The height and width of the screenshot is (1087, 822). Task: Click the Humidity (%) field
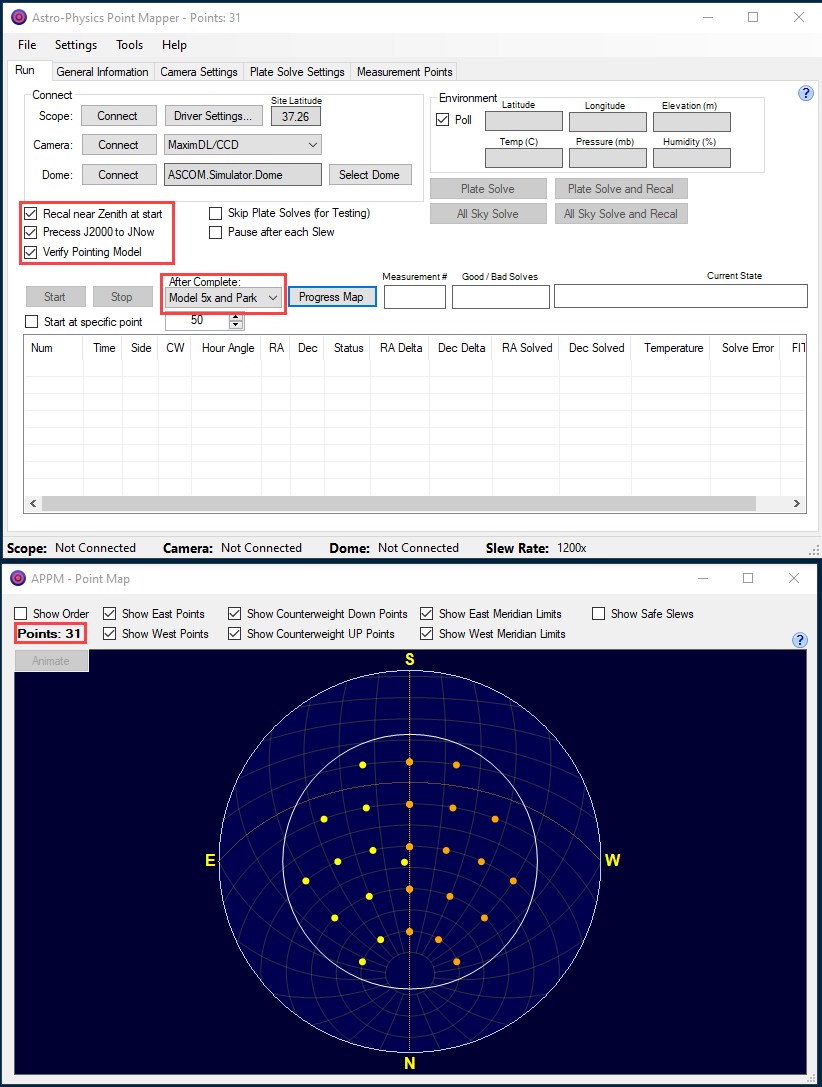[692, 158]
